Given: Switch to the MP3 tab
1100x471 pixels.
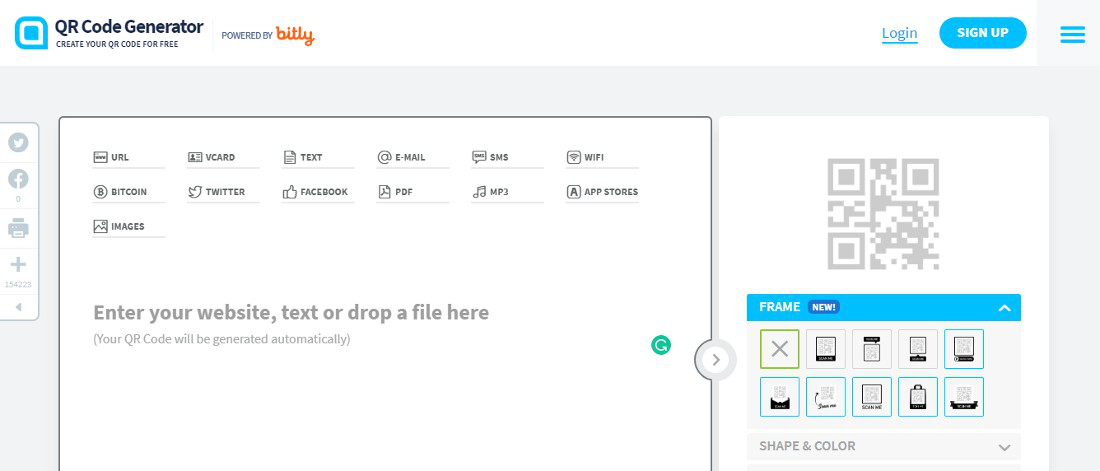Looking at the screenshot, I should click(507, 192).
